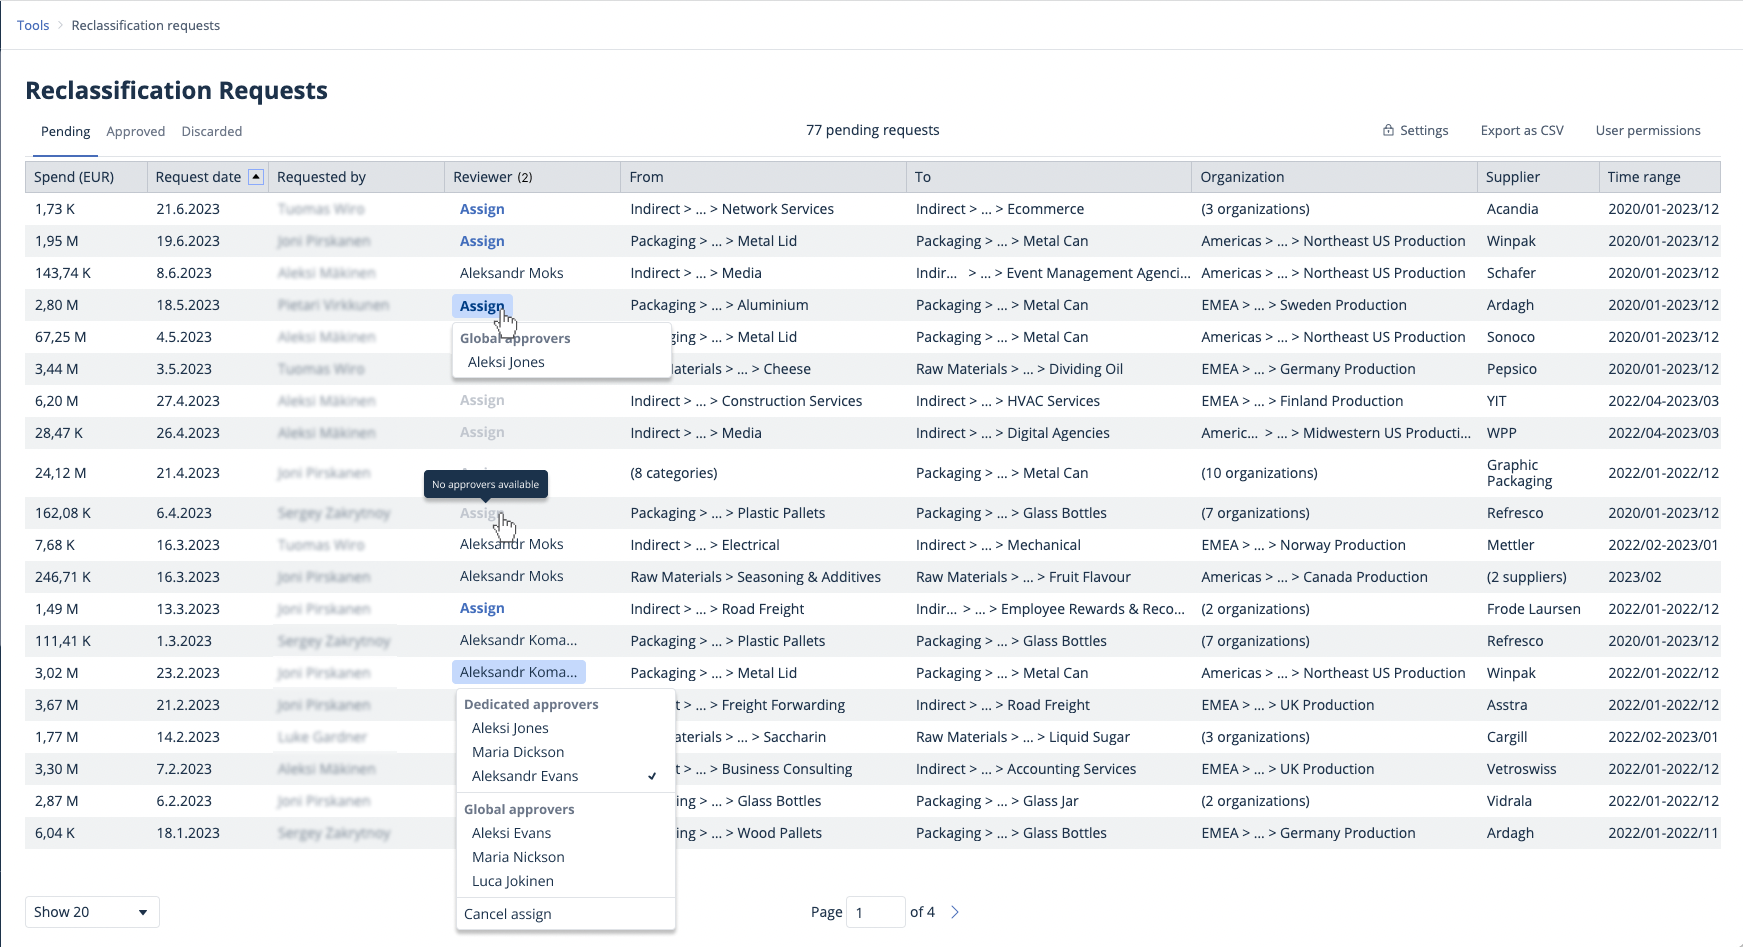1743x947 pixels.
Task: Select checked approver Aleksandr Evans
Action: coord(525,776)
